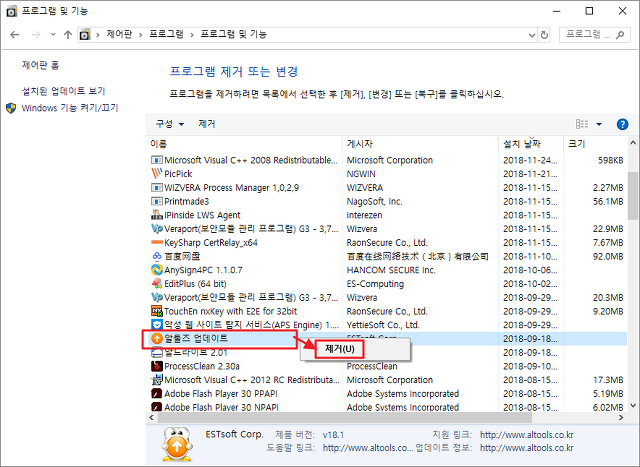Image resolution: width=640 pixels, height=467 pixels.
Task: Select the EditPlus (64 bit) icon
Action: [x=157, y=283]
